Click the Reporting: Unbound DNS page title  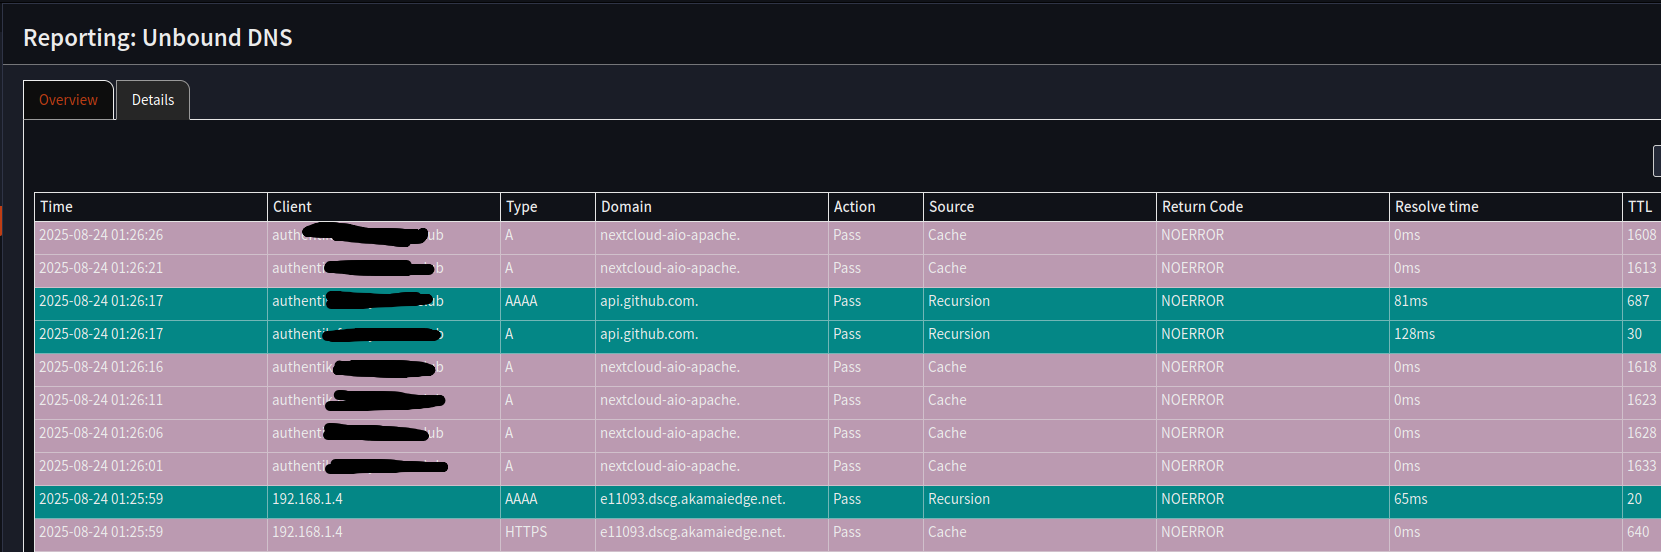[x=158, y=38]
